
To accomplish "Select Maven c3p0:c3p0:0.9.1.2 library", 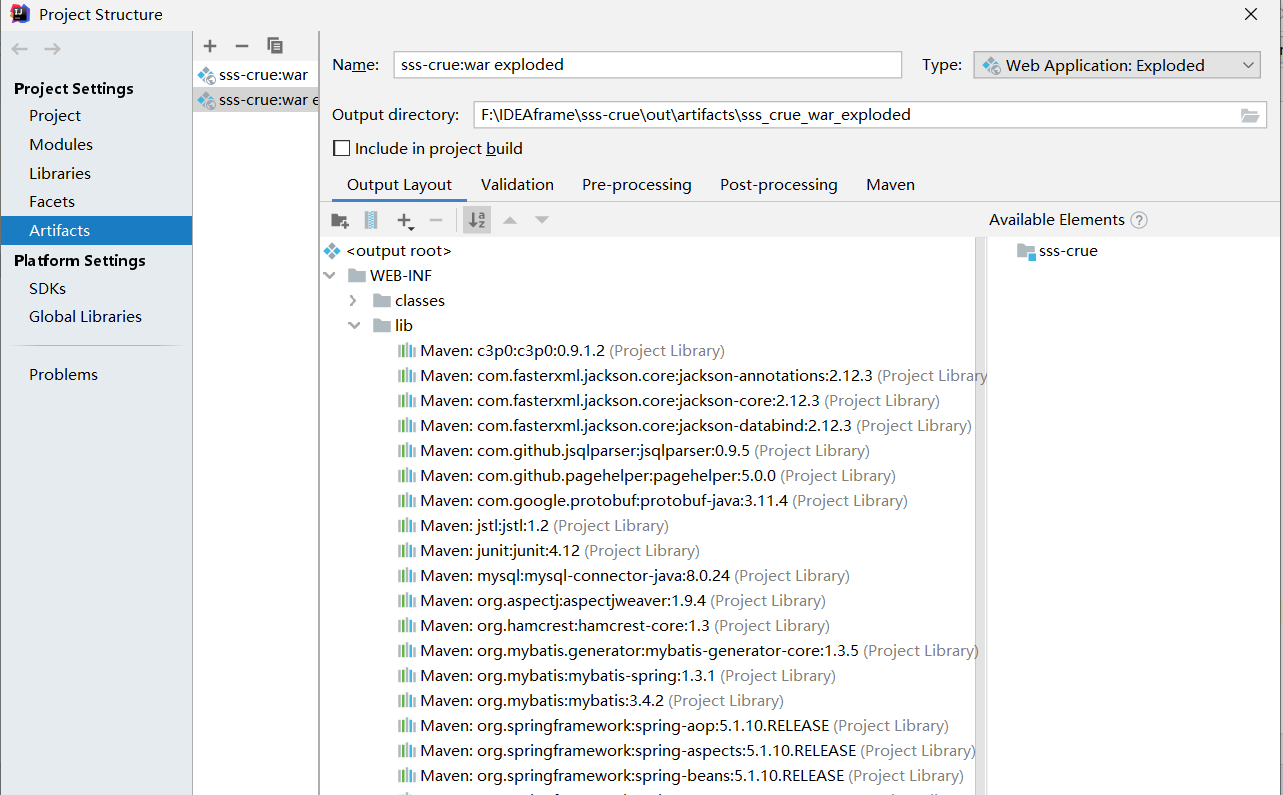I will click(x=561, y=351).
